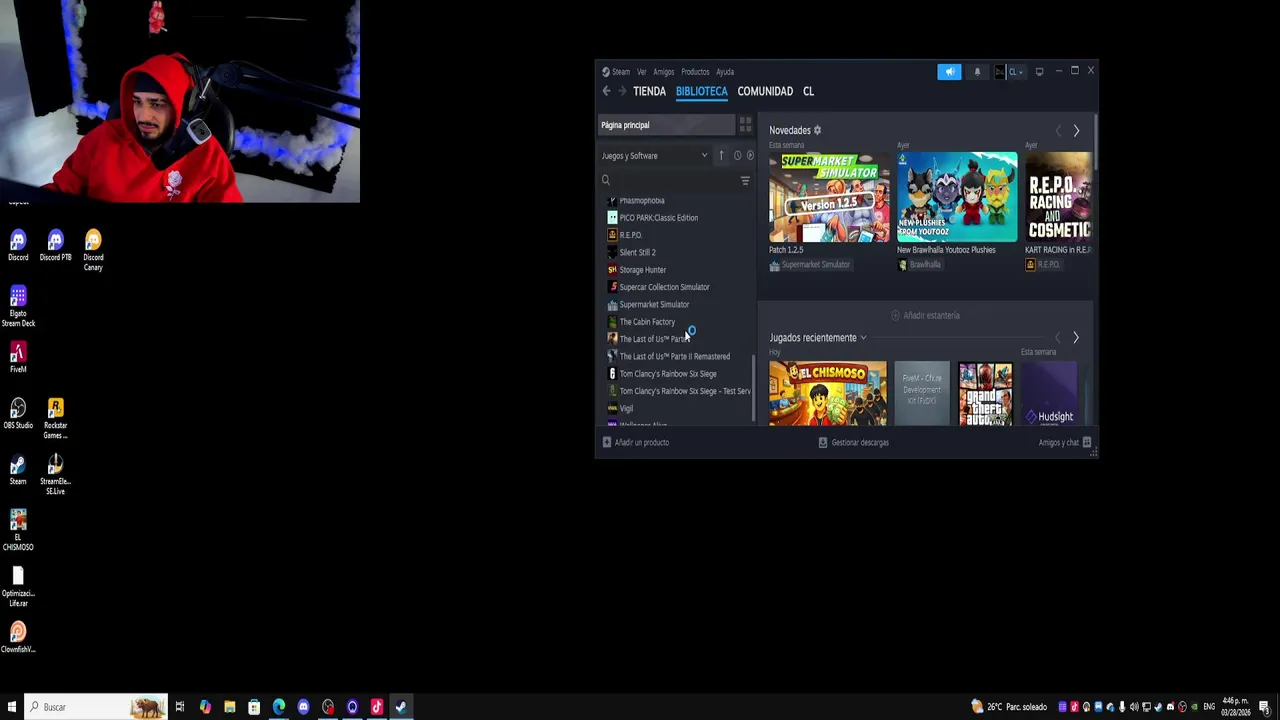1280x720 pixels.
Task: Select Phasmophobia in the library list
Action: coord(642,200)
